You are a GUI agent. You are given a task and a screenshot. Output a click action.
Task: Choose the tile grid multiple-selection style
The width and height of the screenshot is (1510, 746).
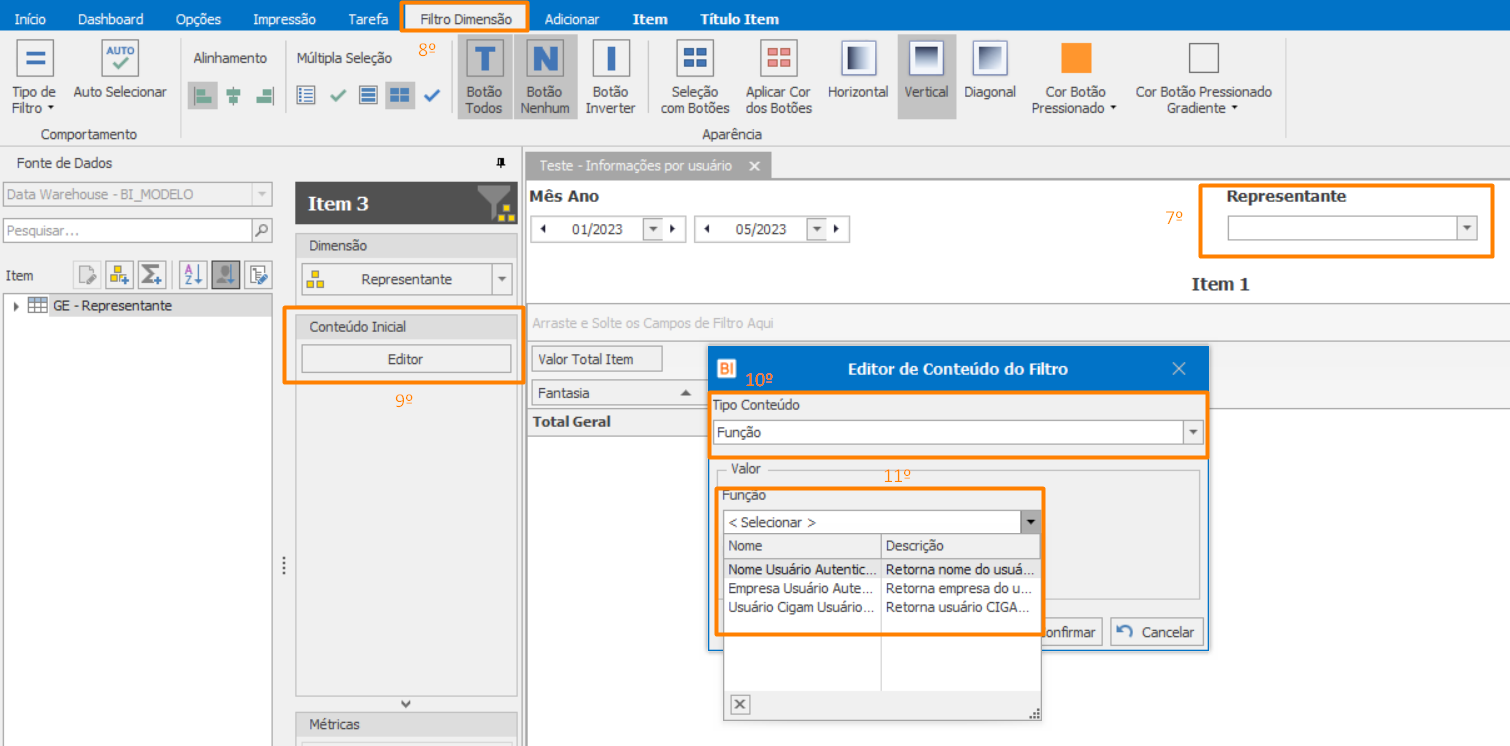click(x=400, y=95)
